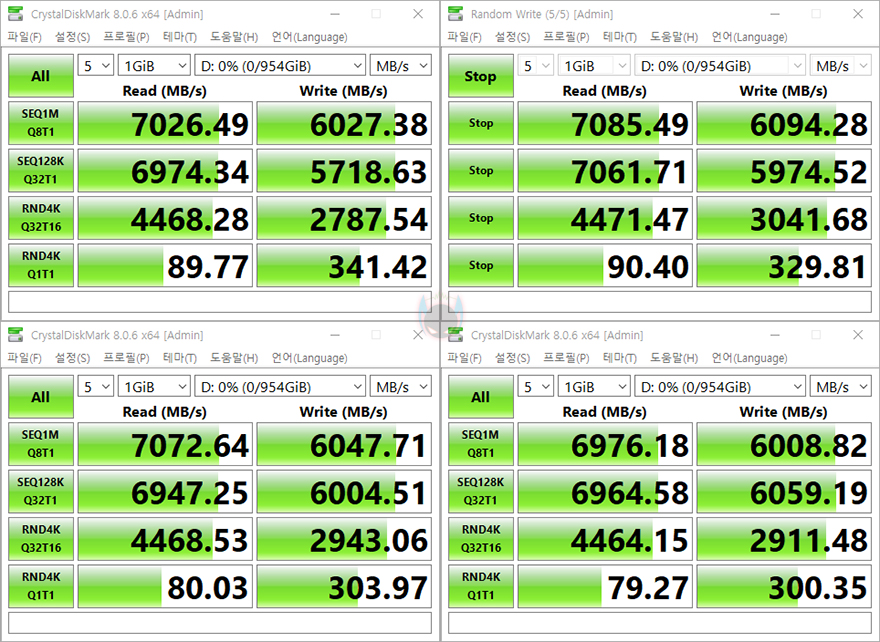Viewport: 880px width, 642px height.
Task: Click the 6059.19 write value
Action: tap(809, 493)
